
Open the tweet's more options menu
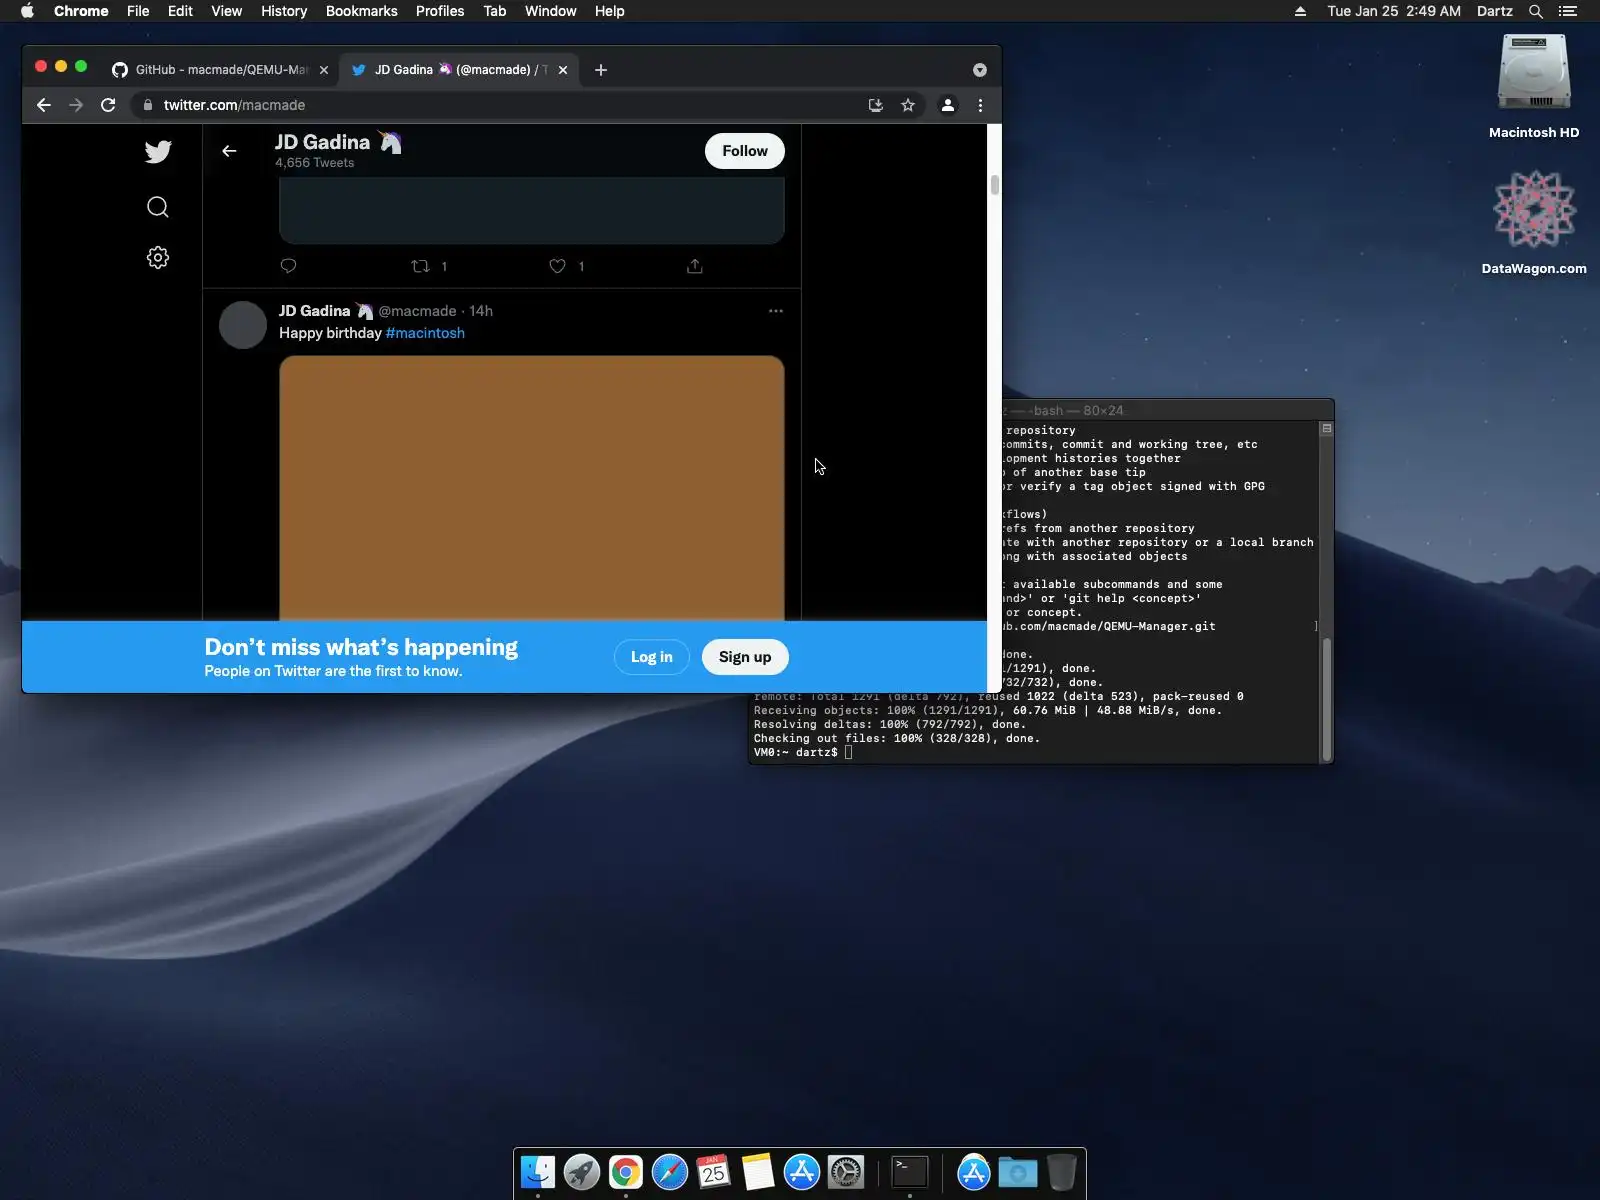click(x=776, y=311)
